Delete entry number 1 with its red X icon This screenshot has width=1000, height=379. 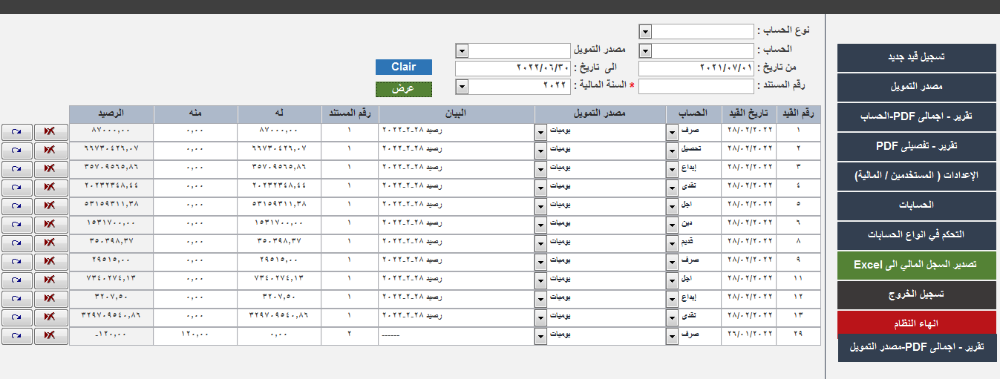click(x=50, y=132)
